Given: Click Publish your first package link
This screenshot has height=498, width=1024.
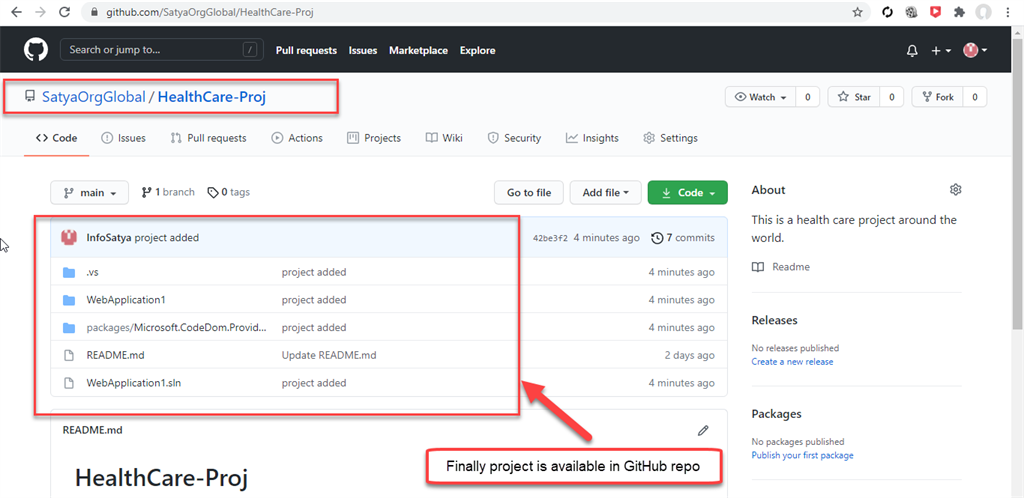Looking at the screenshot, I should pyautogui.click(x=803, y=455).
